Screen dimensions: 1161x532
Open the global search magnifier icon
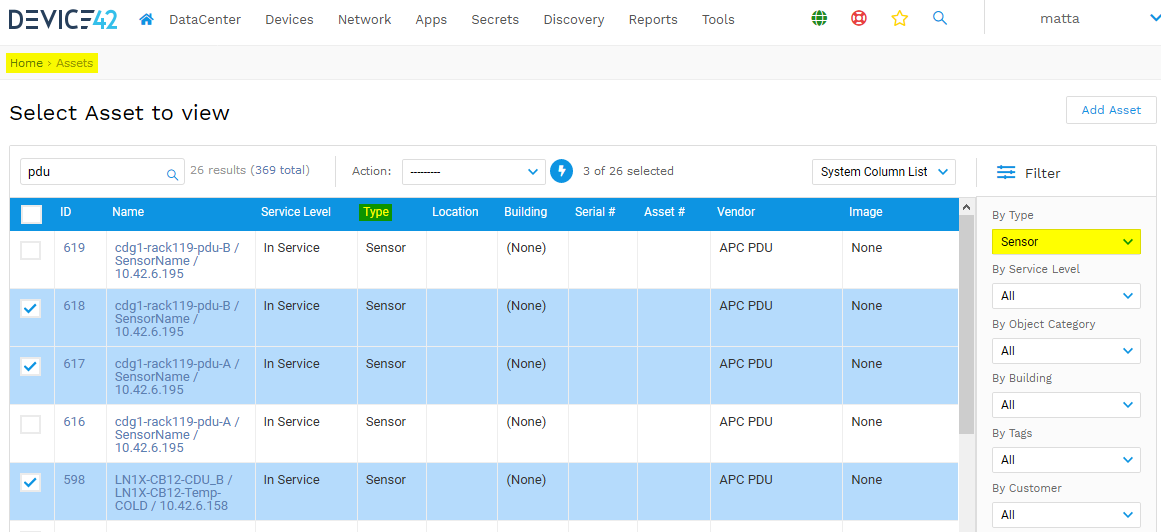click(940, 19)
